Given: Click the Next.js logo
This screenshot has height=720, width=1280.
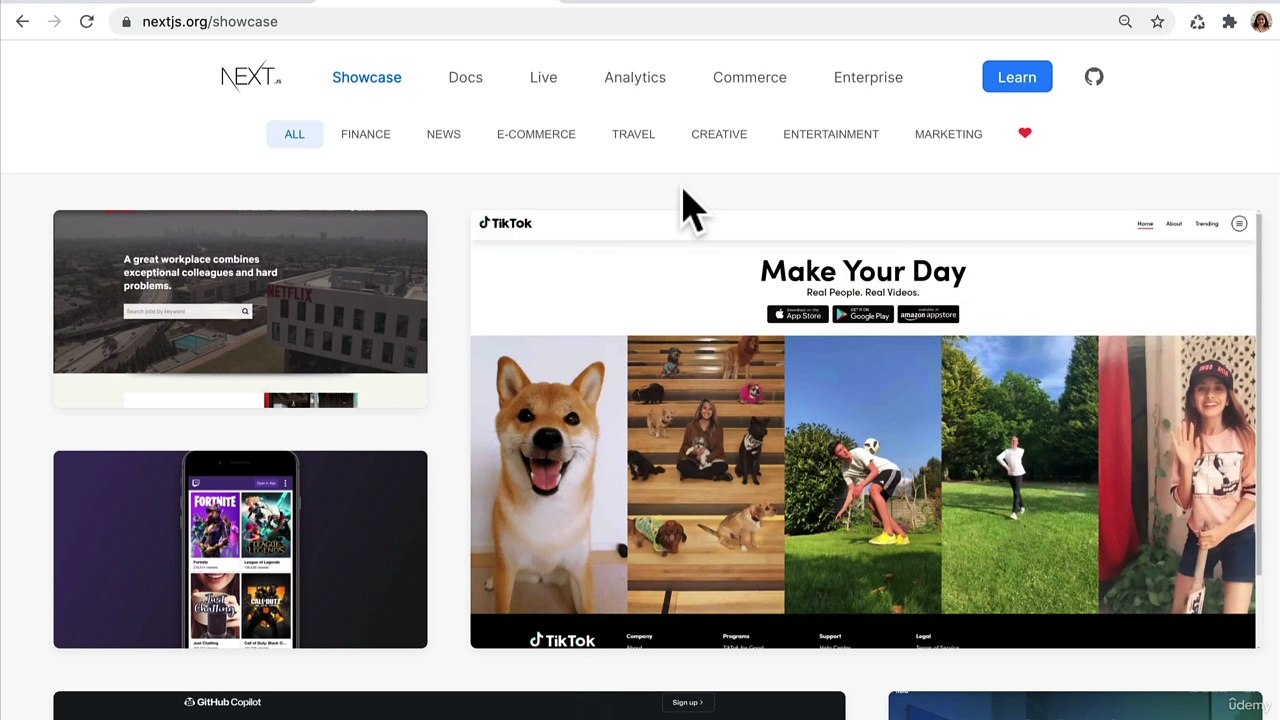Looking at the screenshot, I should point(251,77).
